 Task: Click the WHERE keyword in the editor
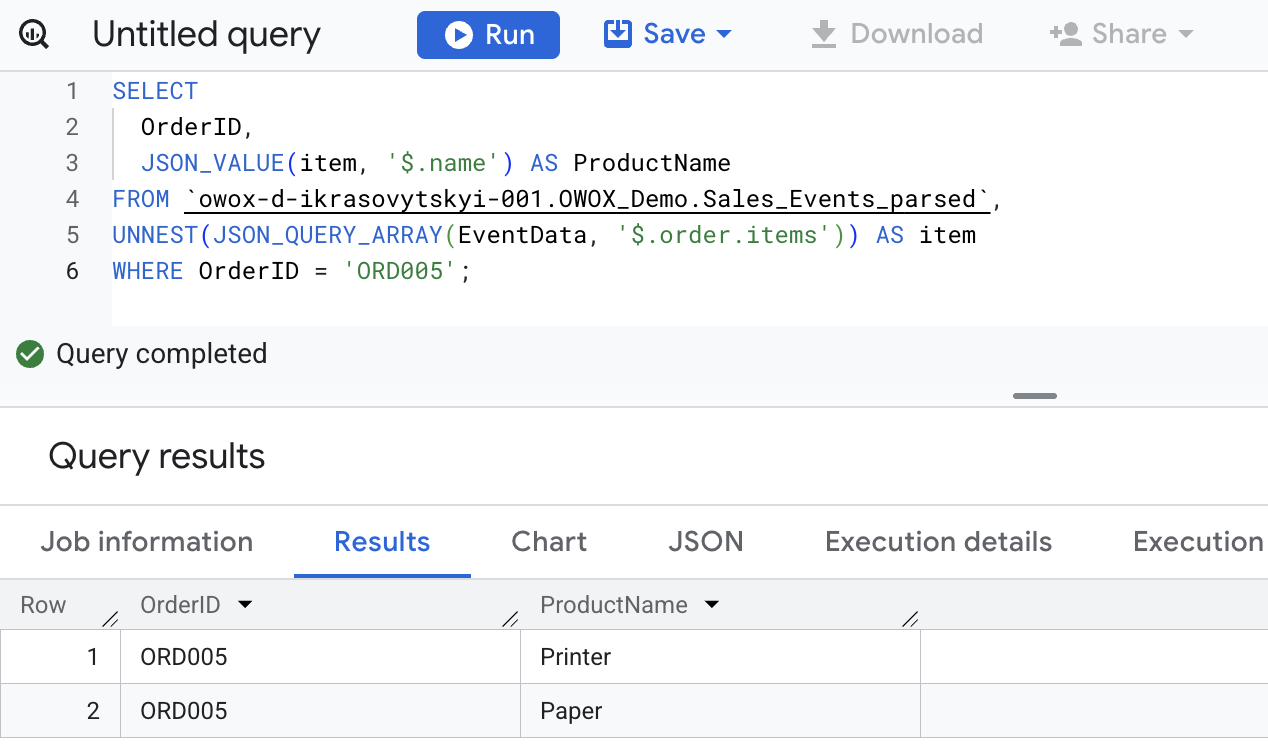pos(148,271)
